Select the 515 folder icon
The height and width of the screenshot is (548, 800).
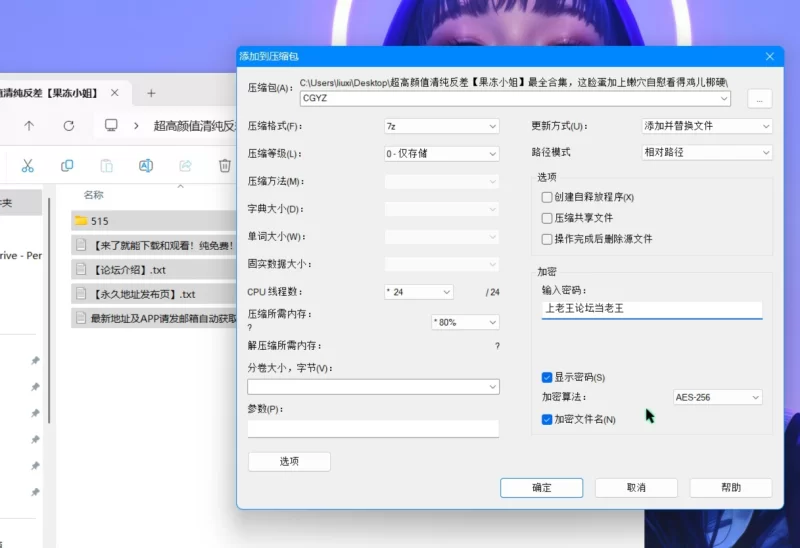tap(81, 220)
